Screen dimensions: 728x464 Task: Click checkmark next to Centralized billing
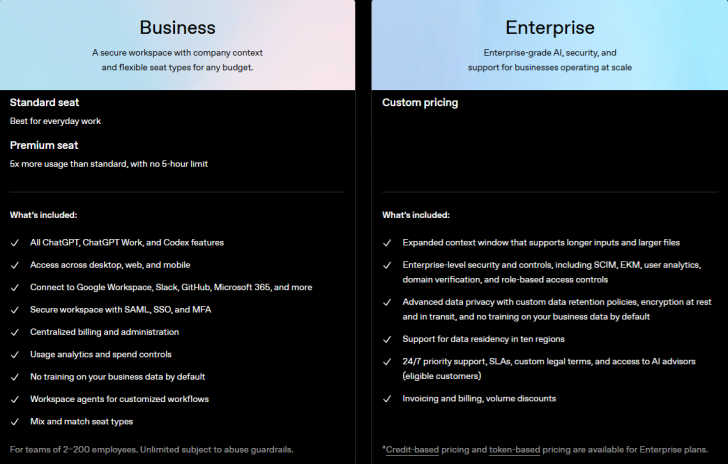coord(15,332)
